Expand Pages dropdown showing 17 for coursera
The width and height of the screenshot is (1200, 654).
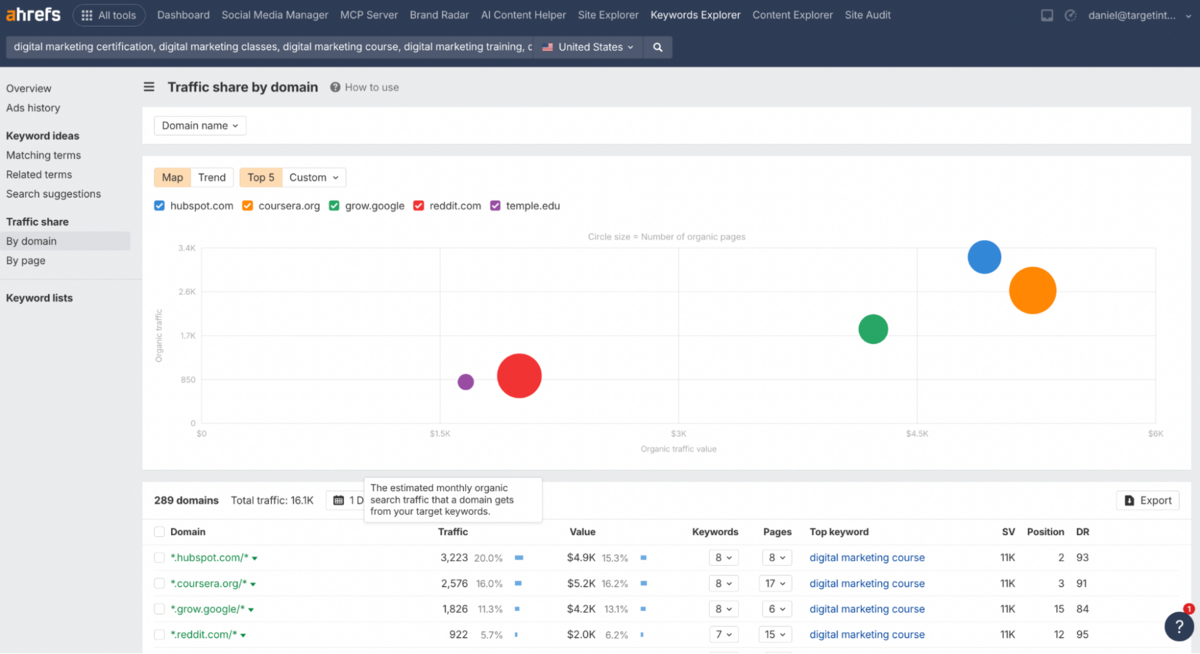point(776,584)
